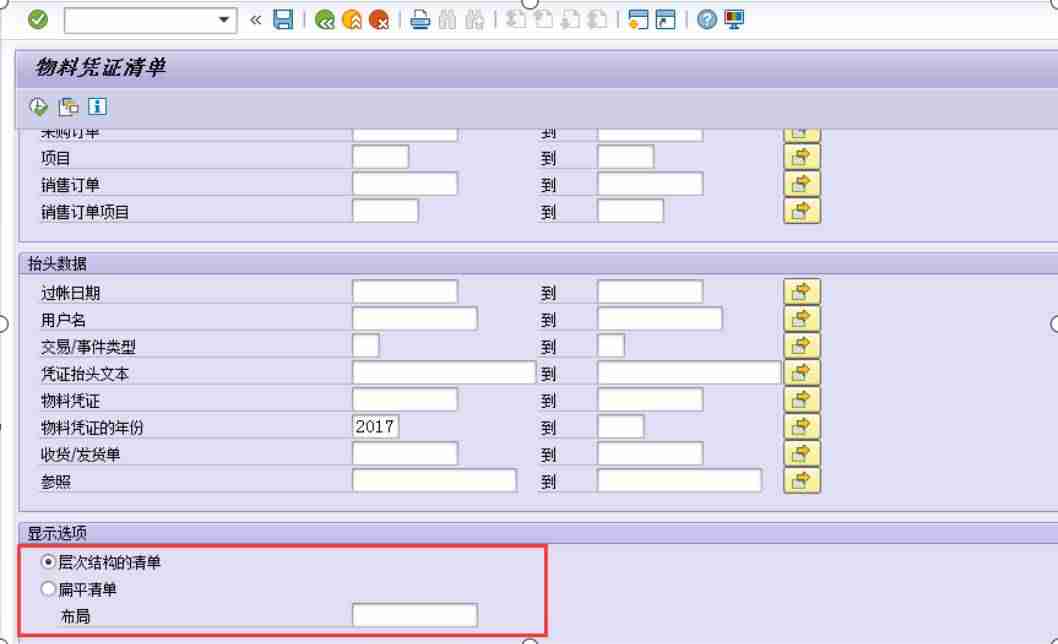
Task: Click the Save diskette icon
Action: click(283, 20)
